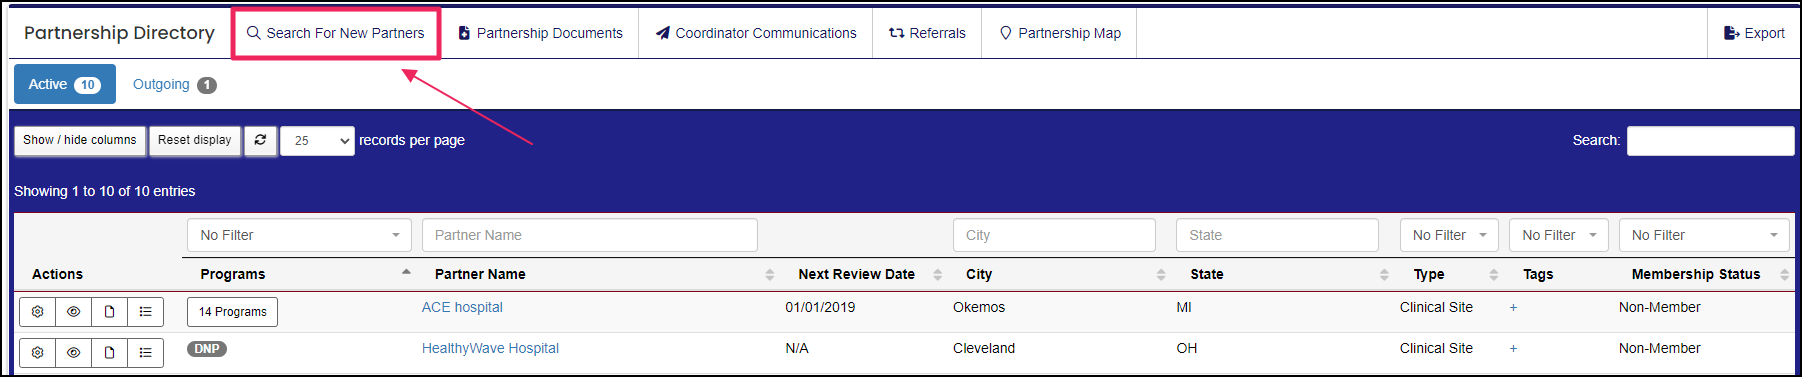Viewport: 1802px width, 377px height.
Task: Open the Type No Filter dropdown
Action: 1449,235
